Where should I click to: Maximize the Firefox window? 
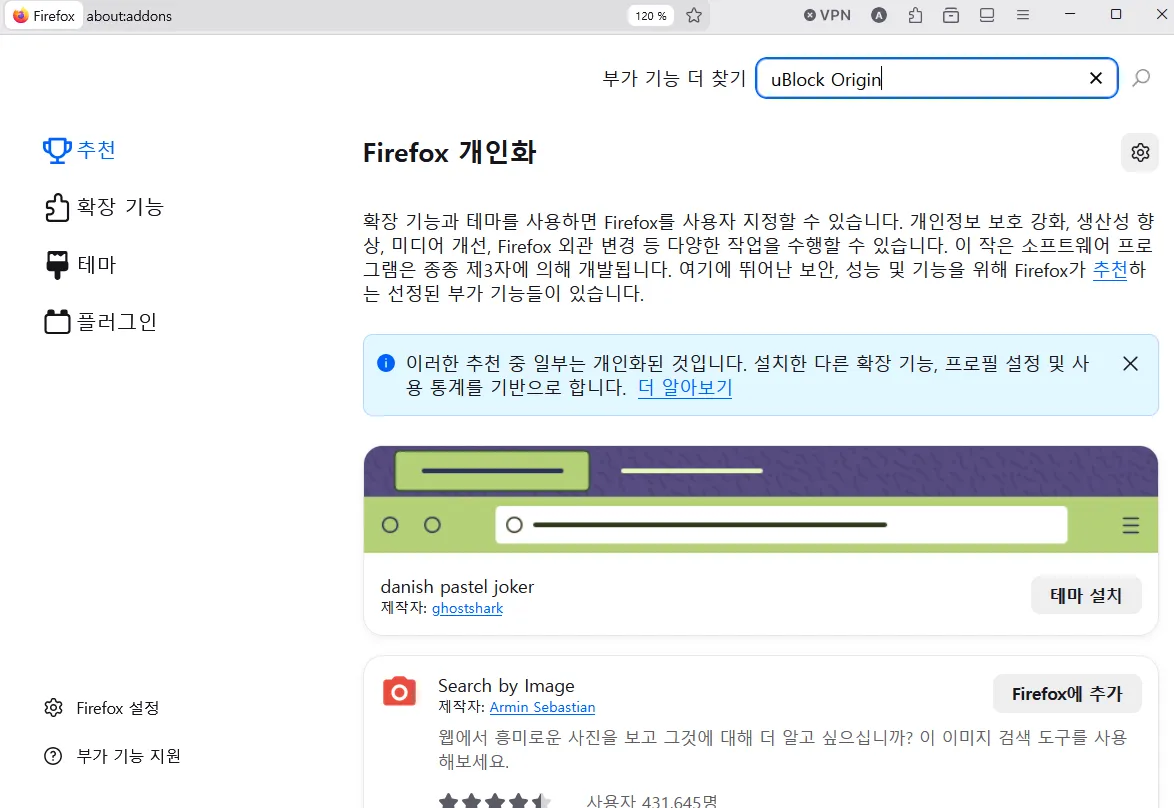click(1116, 14)
